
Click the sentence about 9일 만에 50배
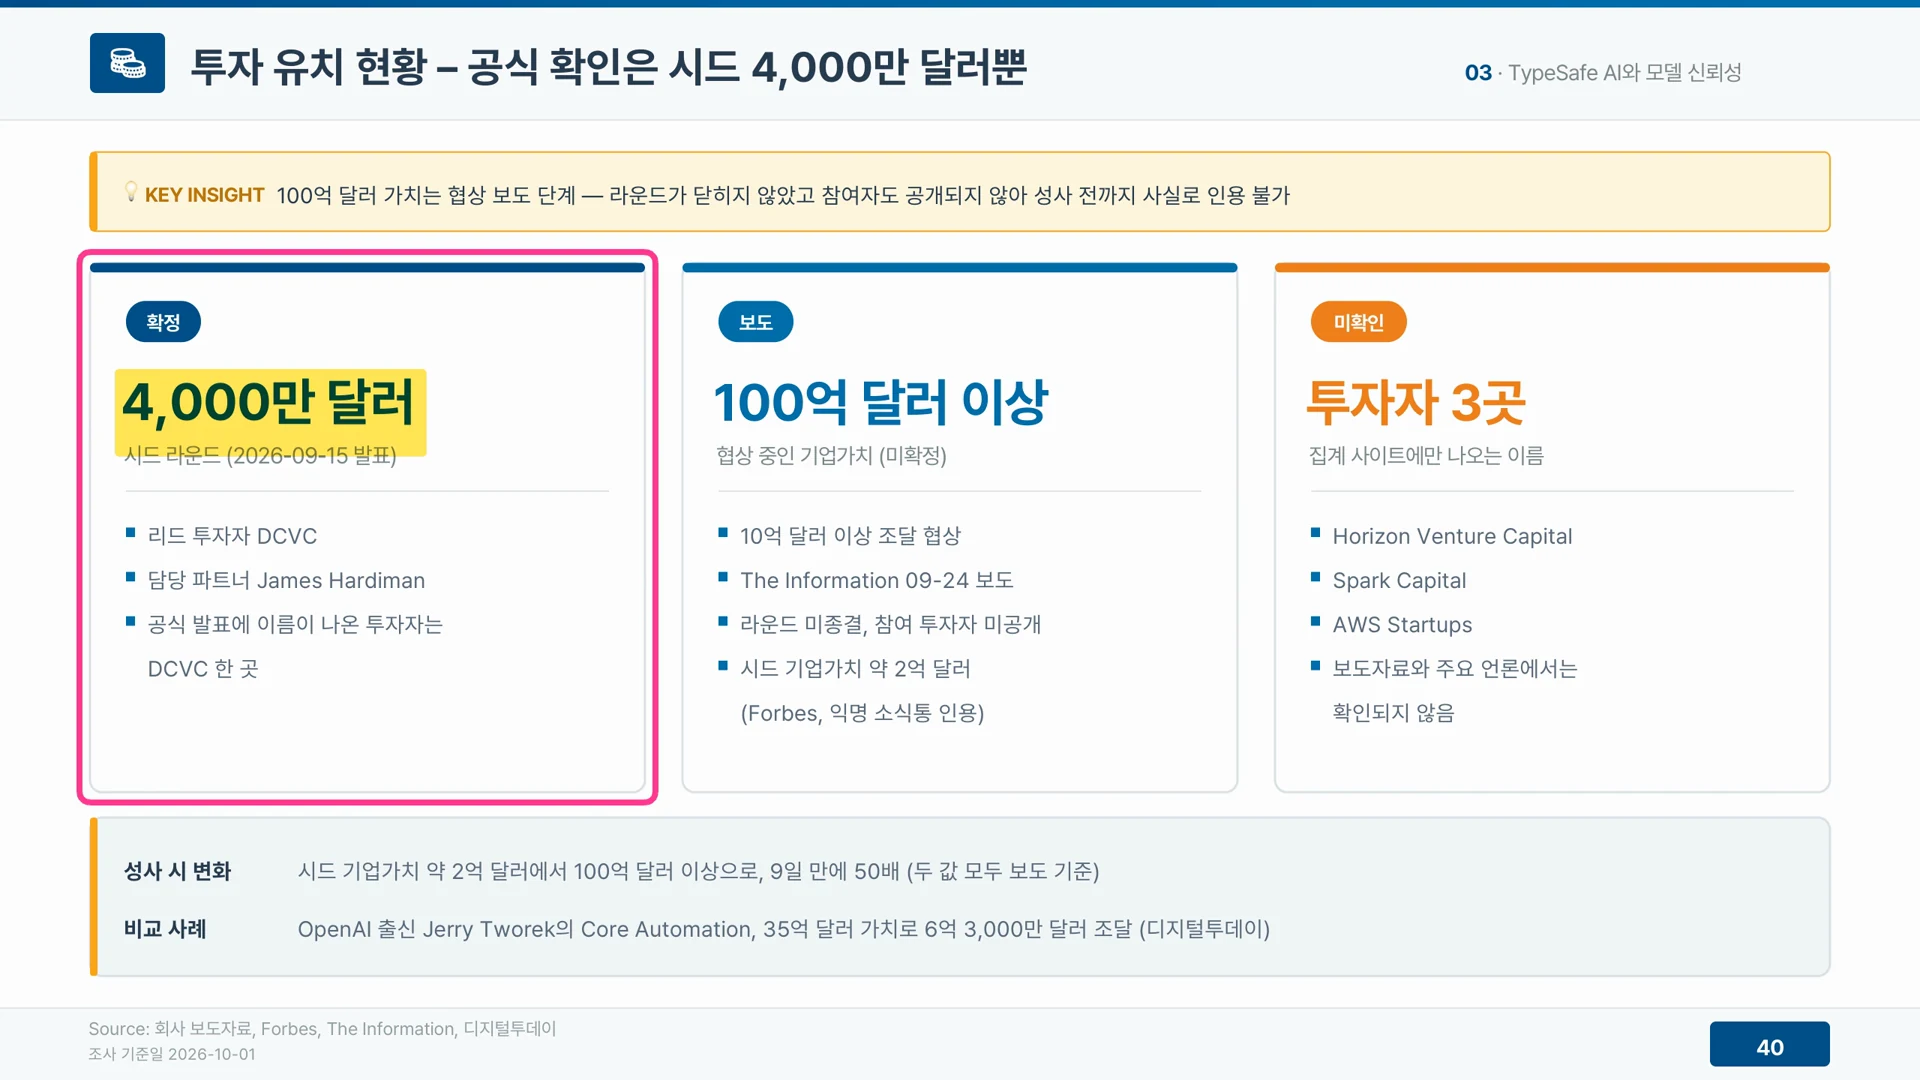point(698,871)
